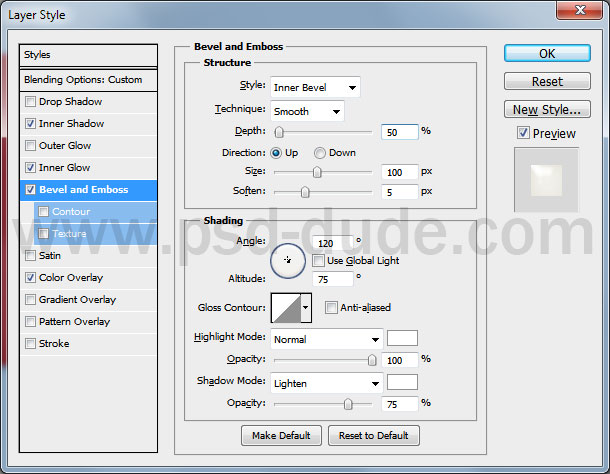Open the Styles section in the list
The width and height of the screenshot is (610, 474).
pyautogui.click(x=88, y=55)
